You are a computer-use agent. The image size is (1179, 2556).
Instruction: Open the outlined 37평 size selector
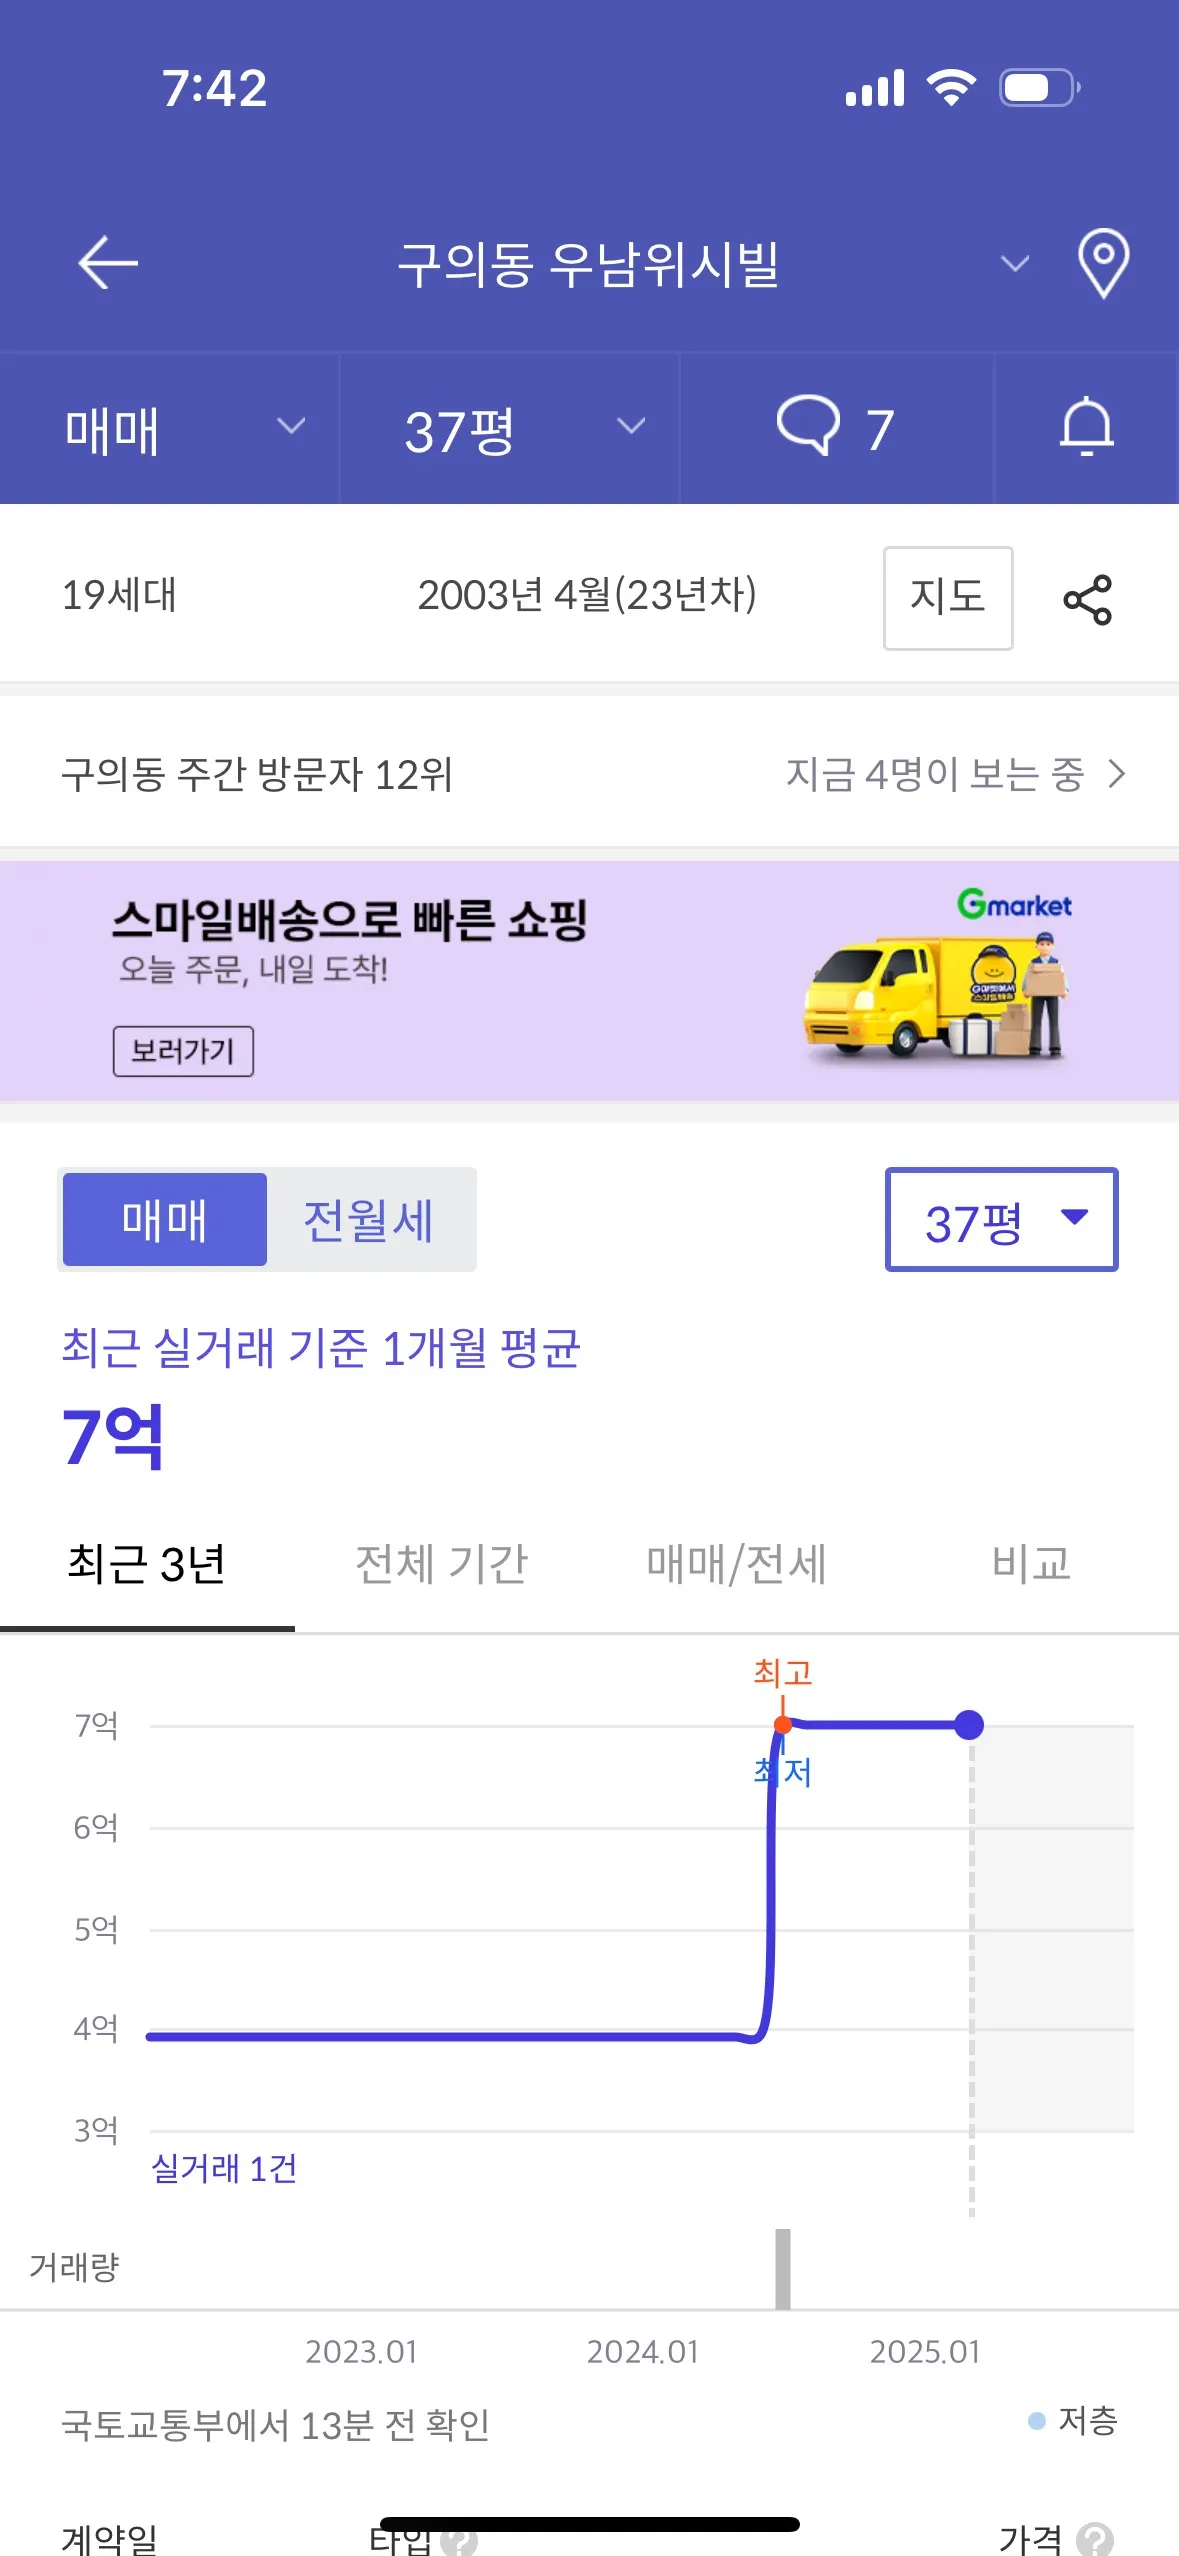click(1001, 1219)
